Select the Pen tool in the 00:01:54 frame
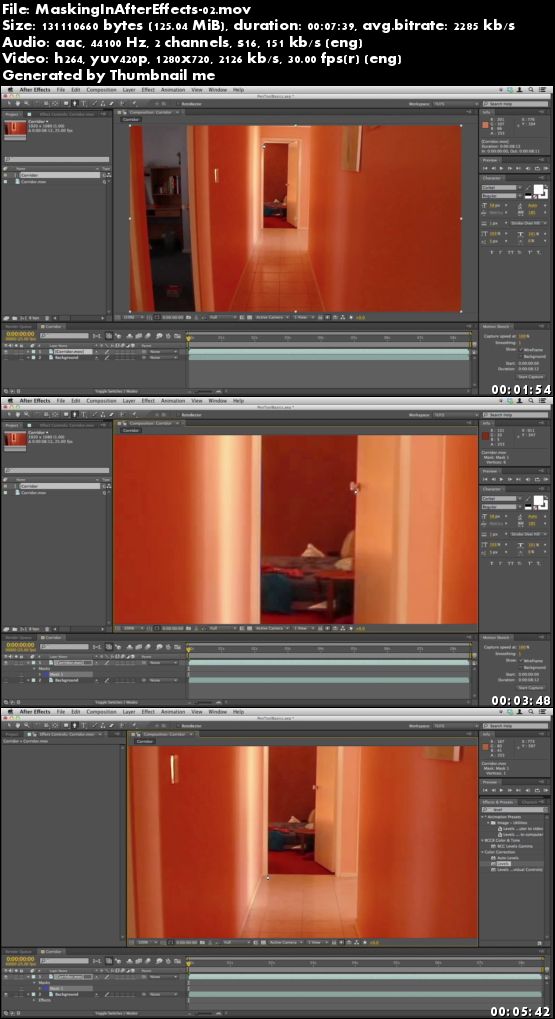The height and width of the screenshot is (1019, 555). click(75, 103)
